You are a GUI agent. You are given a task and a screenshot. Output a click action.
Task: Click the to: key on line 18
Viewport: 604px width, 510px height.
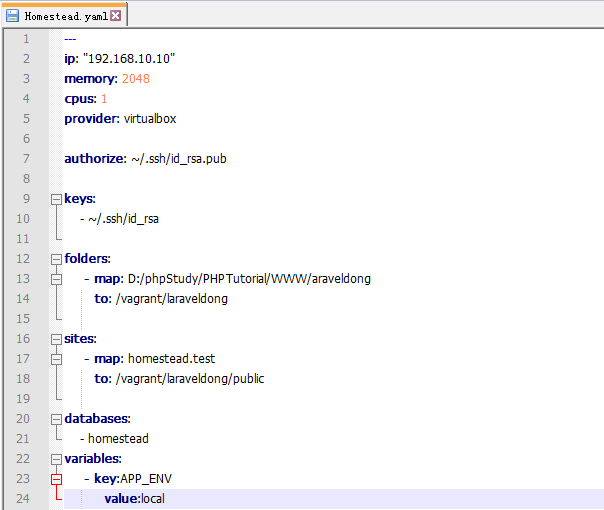(x=103, y=379)
